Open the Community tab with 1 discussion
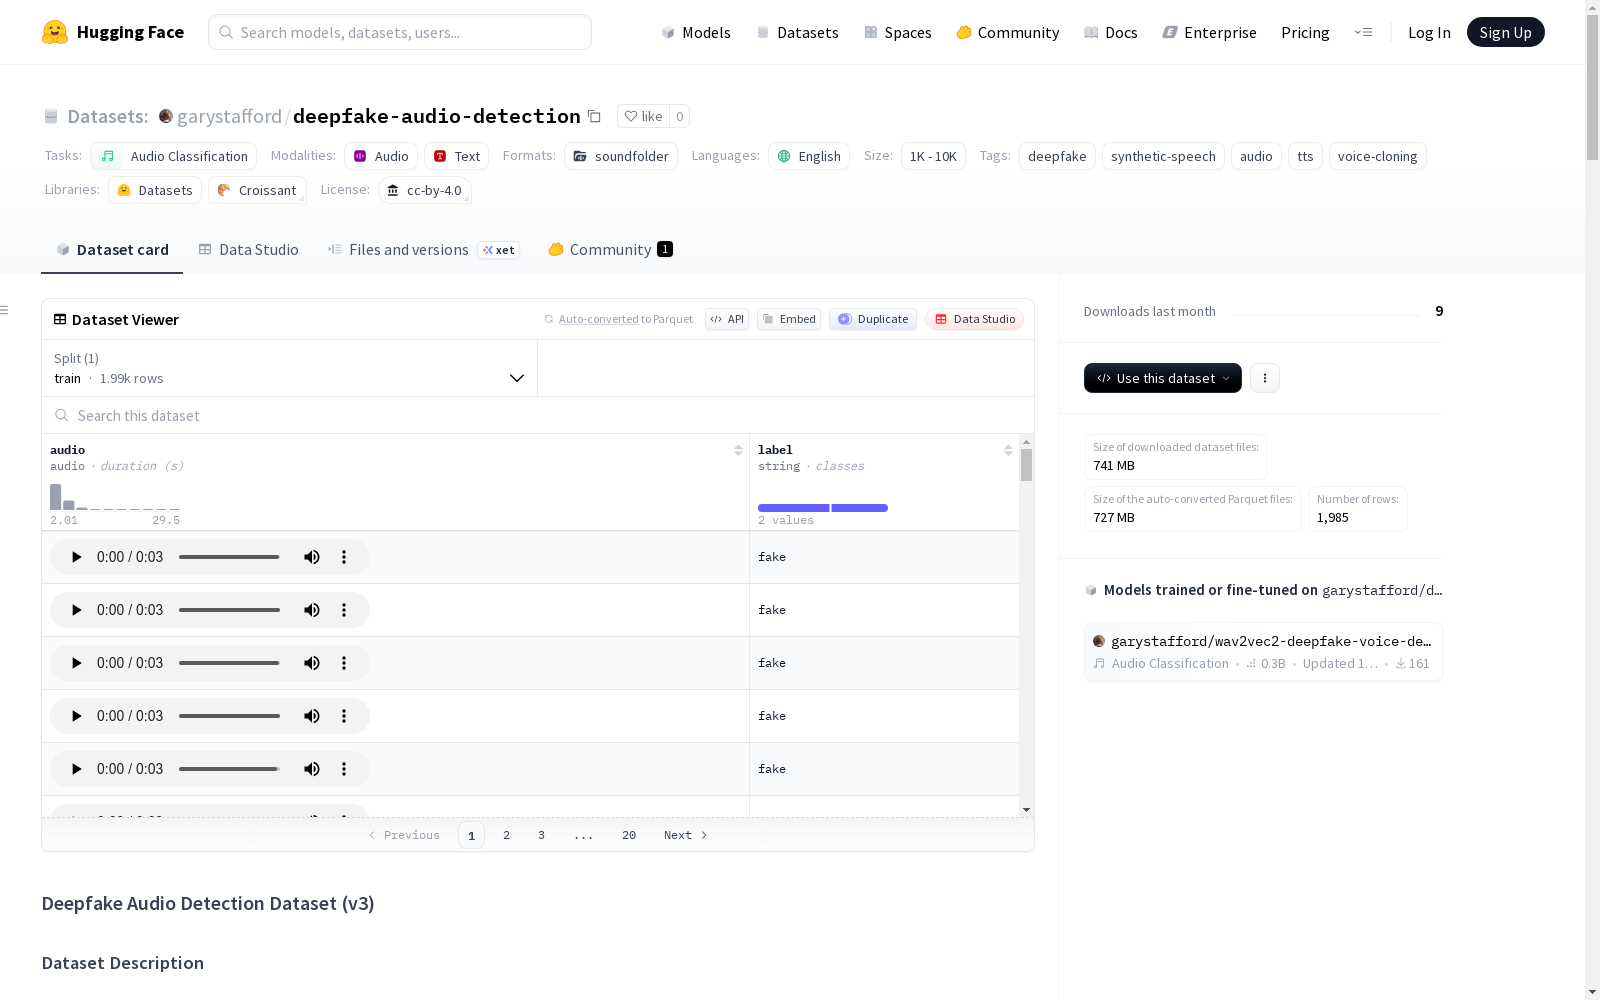1600x1000 pixels. (x=610, y=250)
